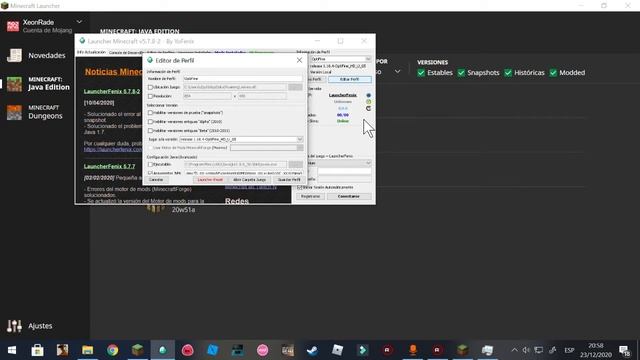Toggle the Históricas versions checkbox
The width and height of the screenshot is (640, 360).
[508, 73]
